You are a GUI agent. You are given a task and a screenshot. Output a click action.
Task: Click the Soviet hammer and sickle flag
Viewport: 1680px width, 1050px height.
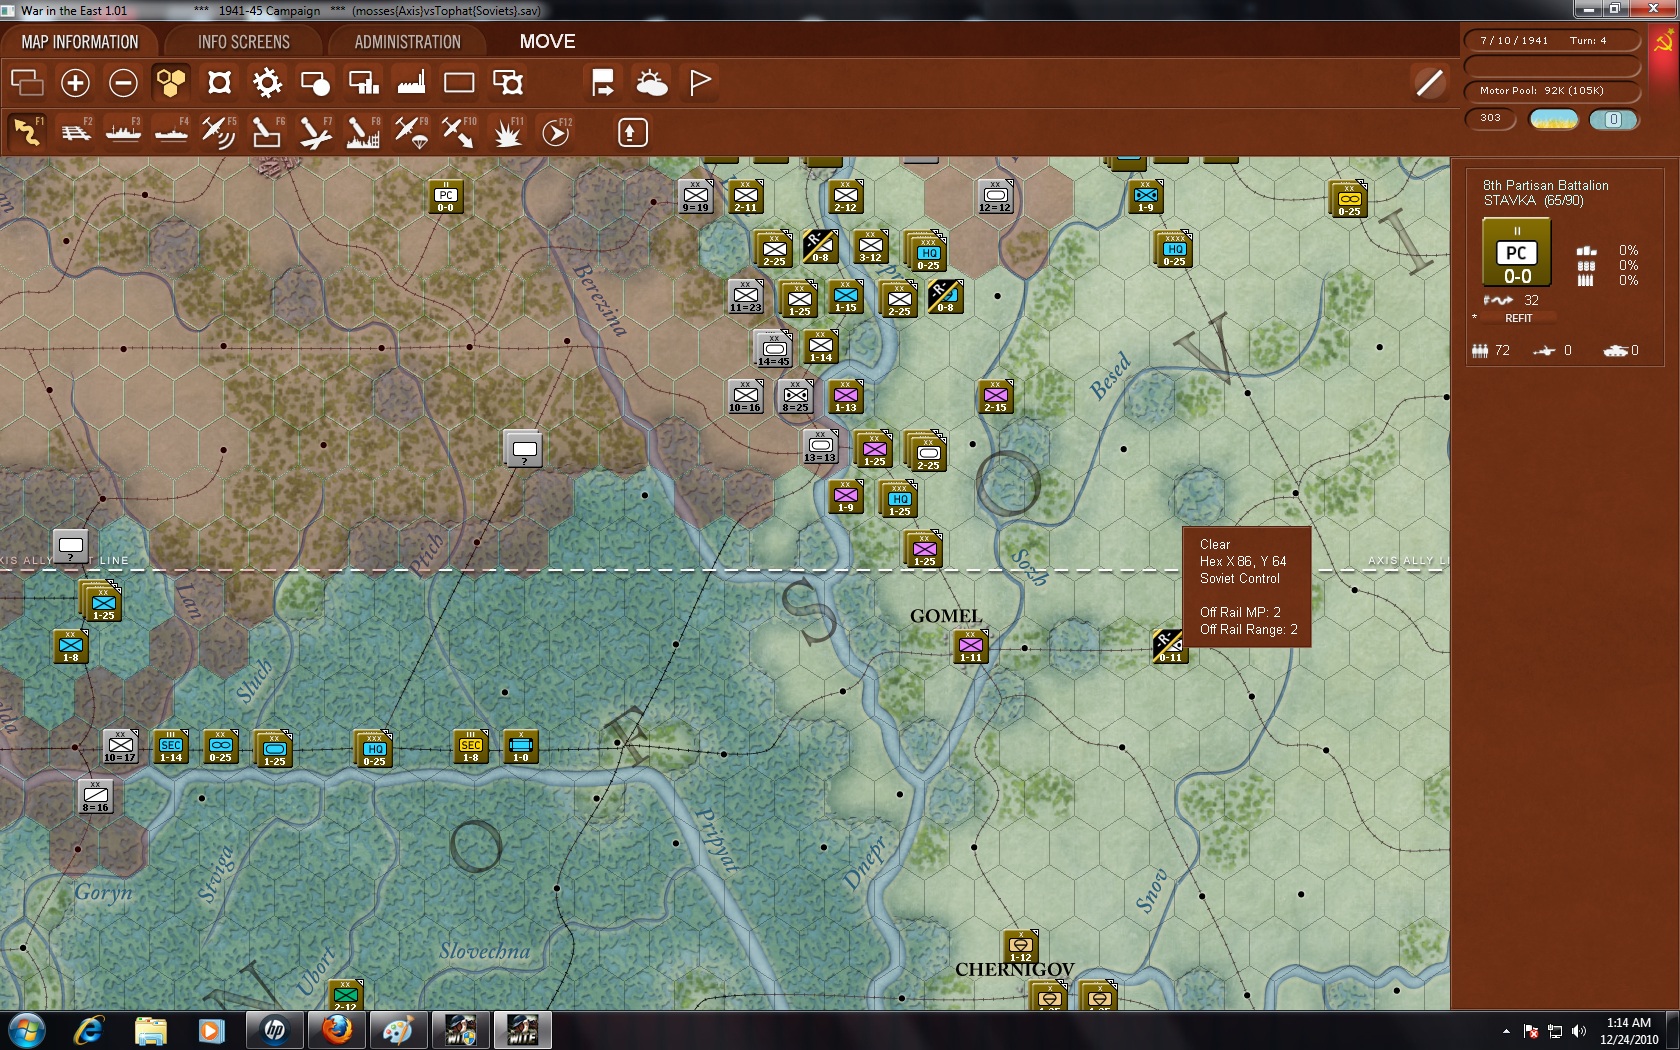coord(1664,42)
